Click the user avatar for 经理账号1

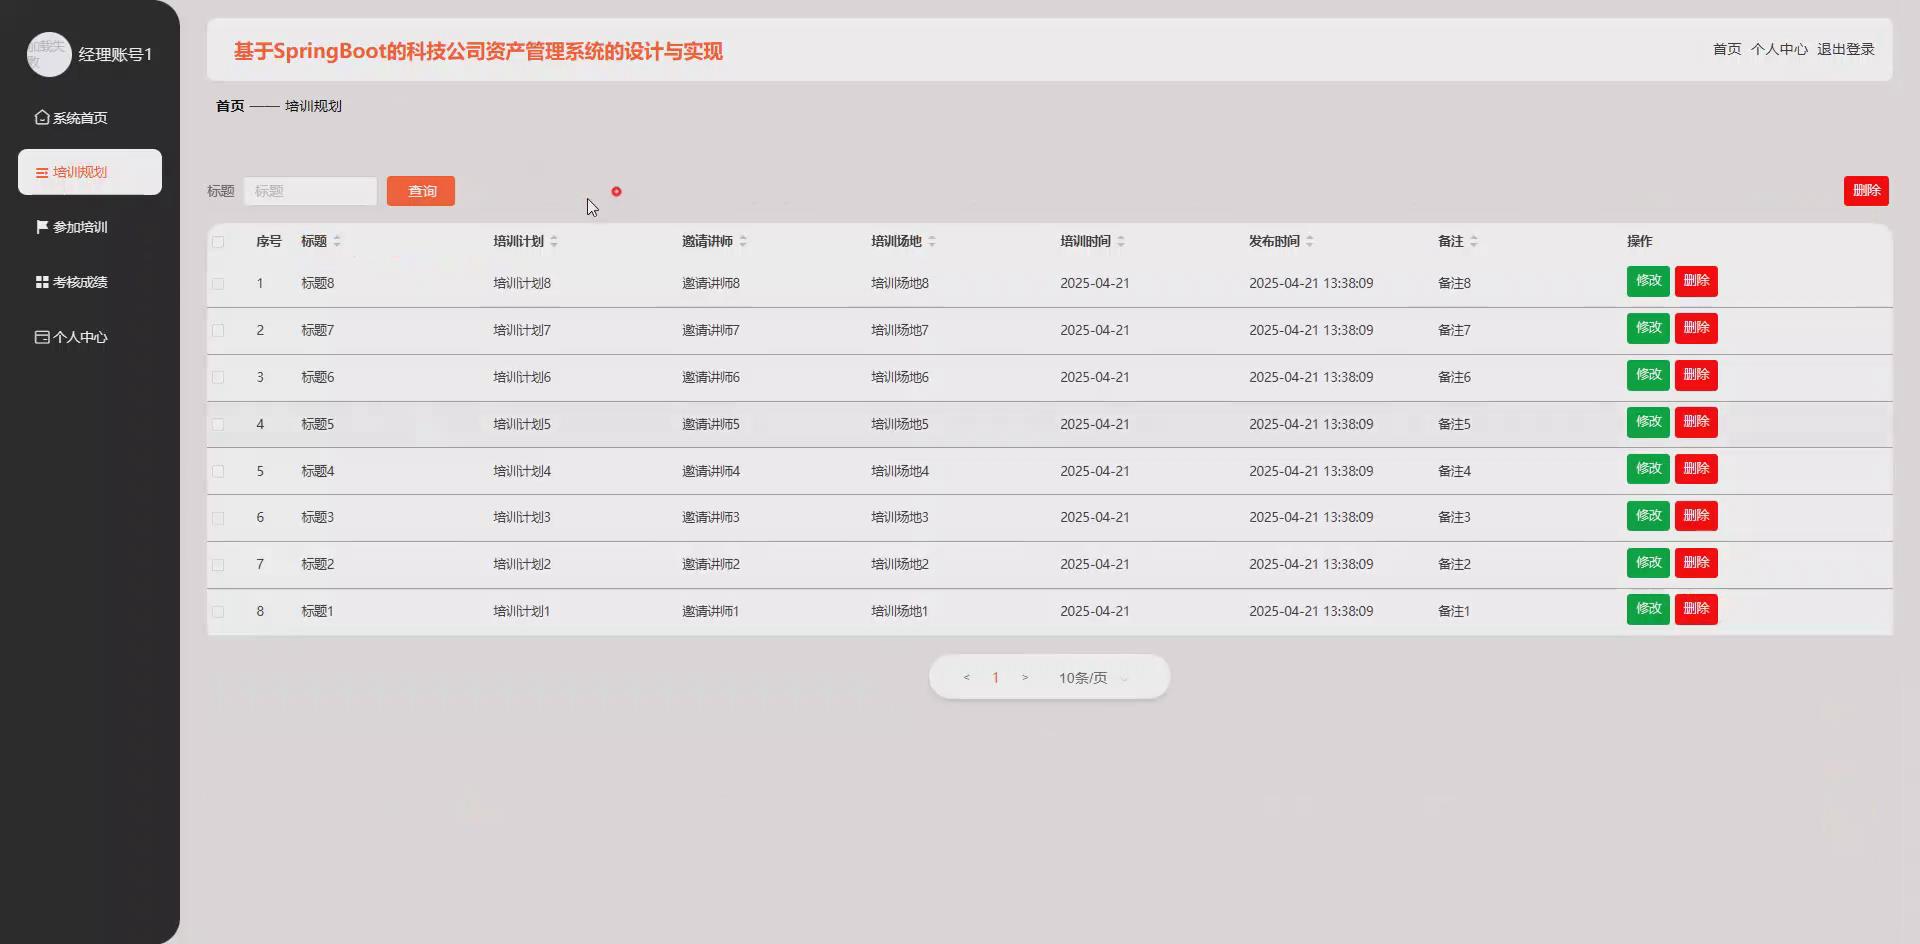(x=49, y=54)
